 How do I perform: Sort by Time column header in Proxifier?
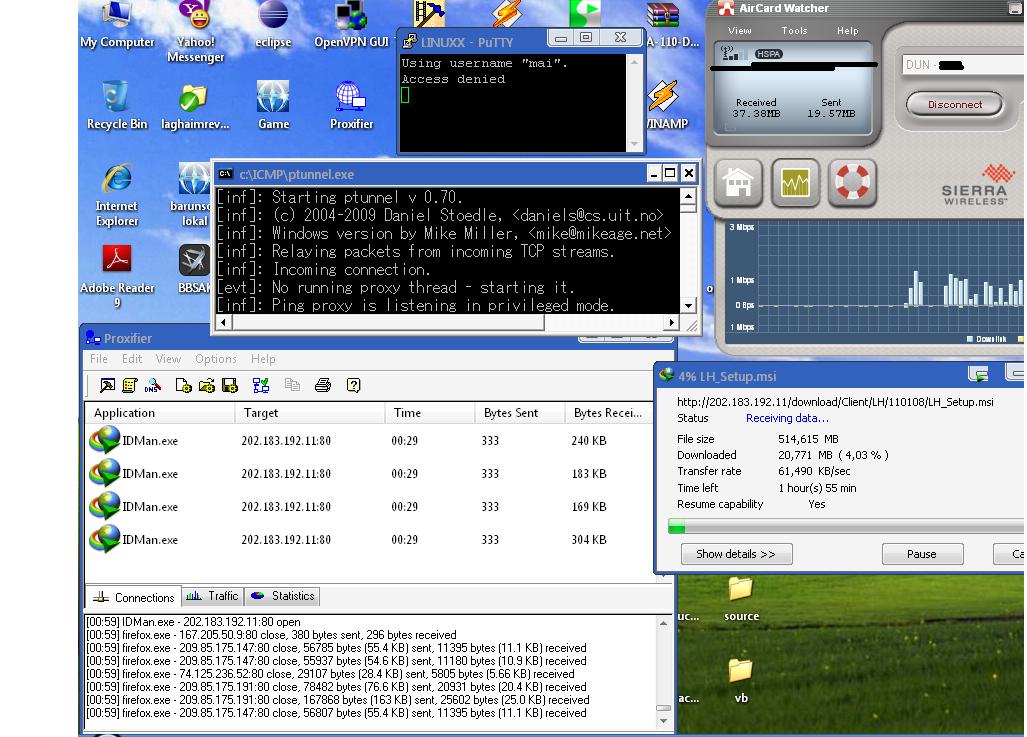coord(430,413)
